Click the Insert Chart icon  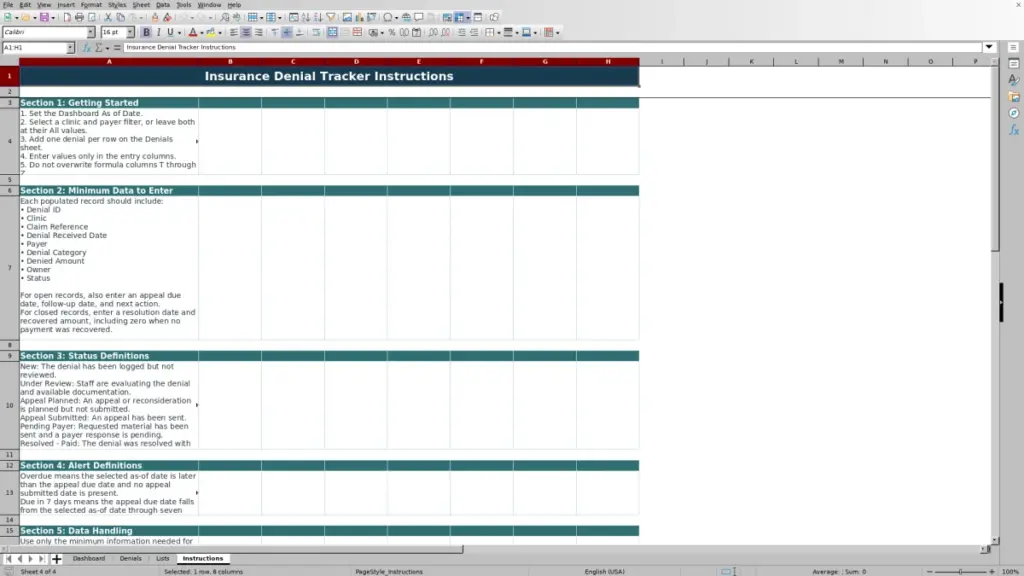(x=359, y=17)
